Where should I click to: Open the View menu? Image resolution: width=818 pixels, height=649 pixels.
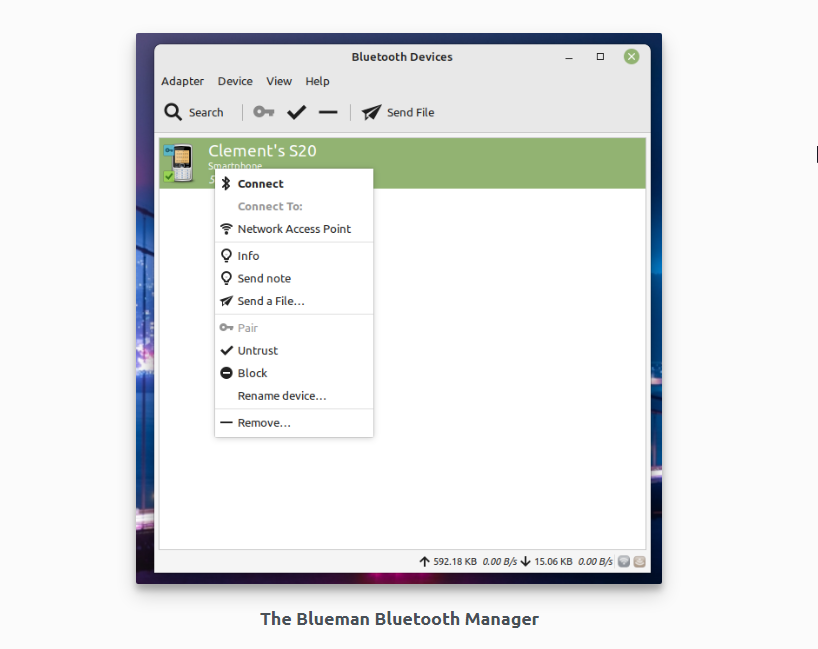[279, 81]
